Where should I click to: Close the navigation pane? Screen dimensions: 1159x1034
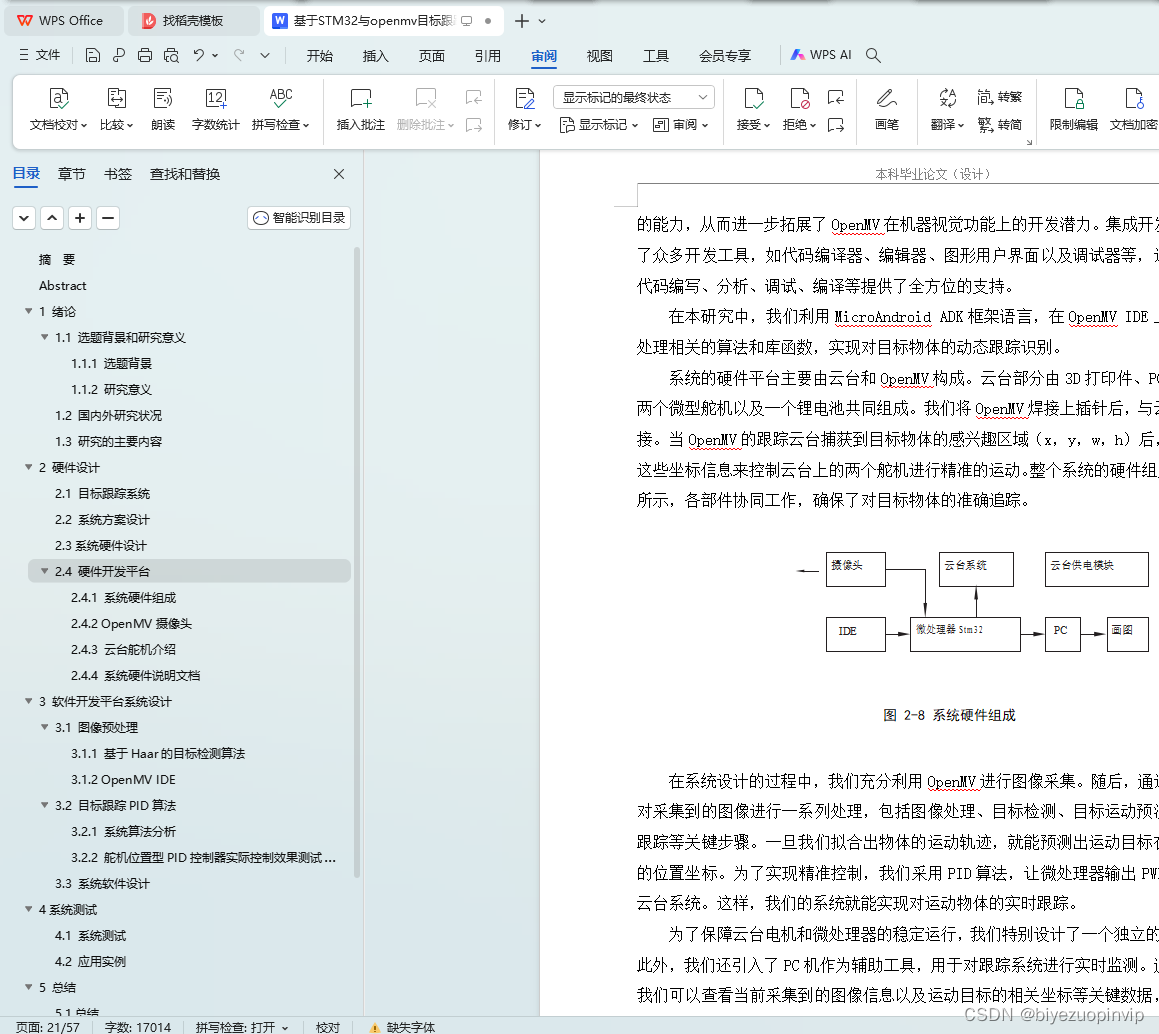point(339,174)
